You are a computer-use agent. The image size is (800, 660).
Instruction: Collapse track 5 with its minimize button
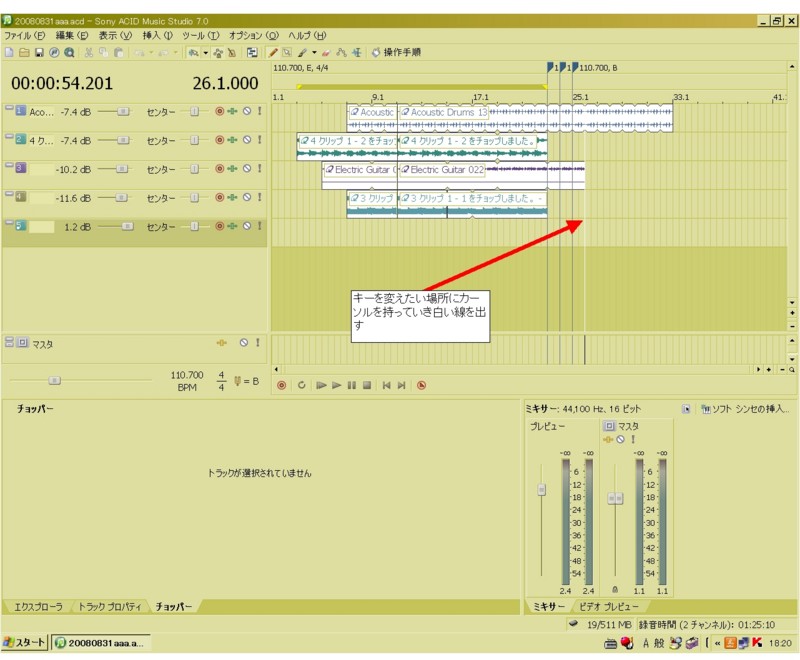(x=9, y=222)
